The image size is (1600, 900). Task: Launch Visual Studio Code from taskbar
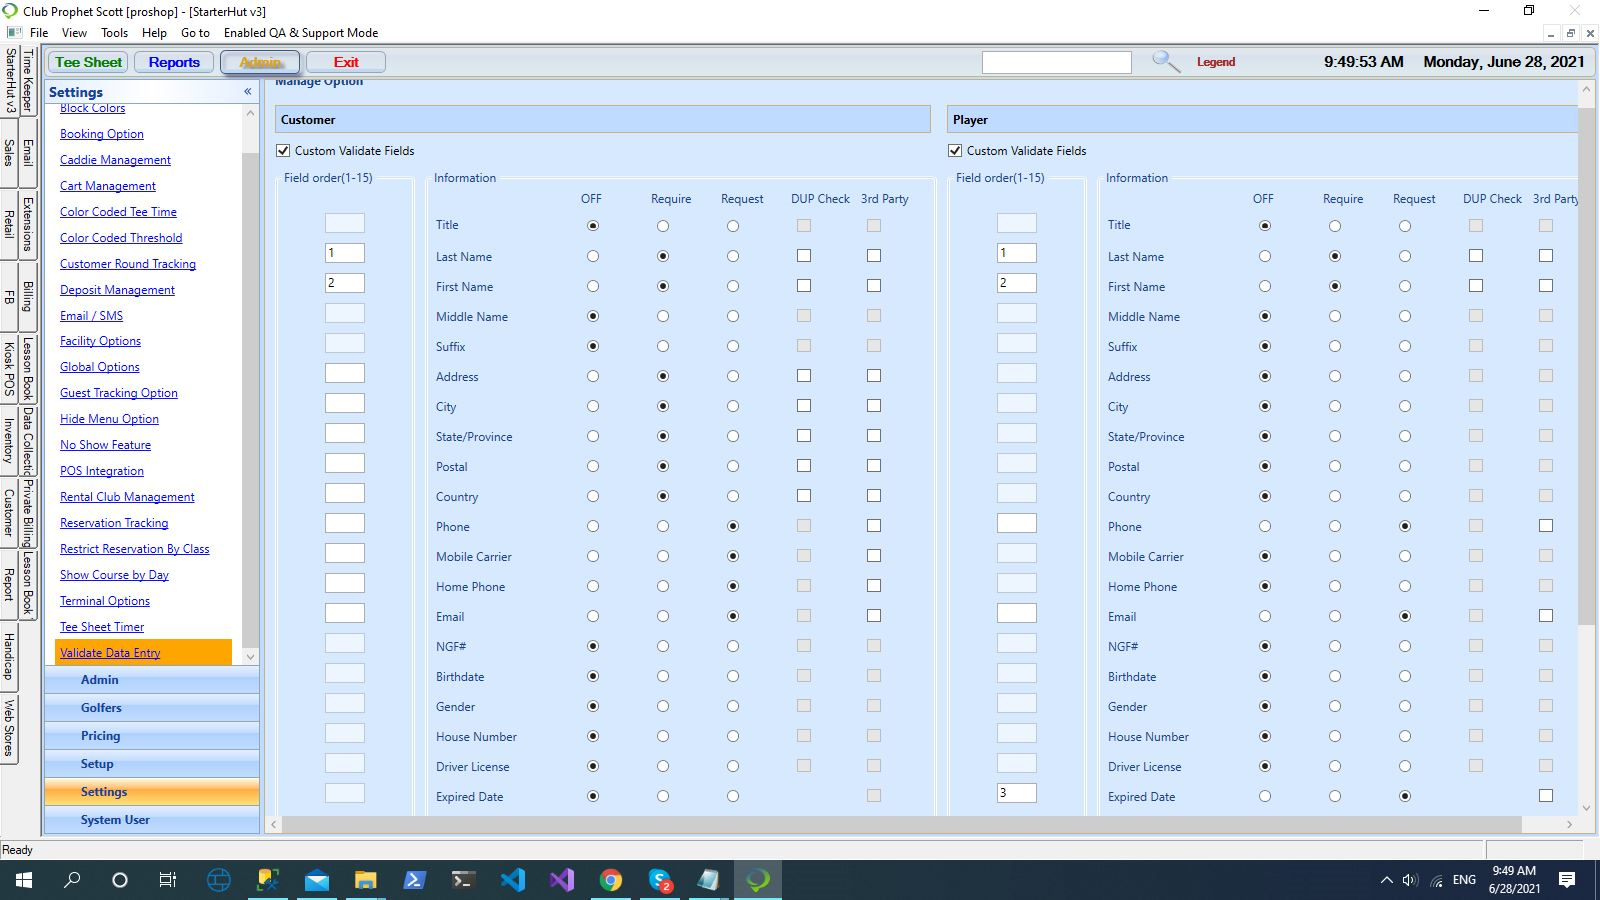click(x=513, y=880)
